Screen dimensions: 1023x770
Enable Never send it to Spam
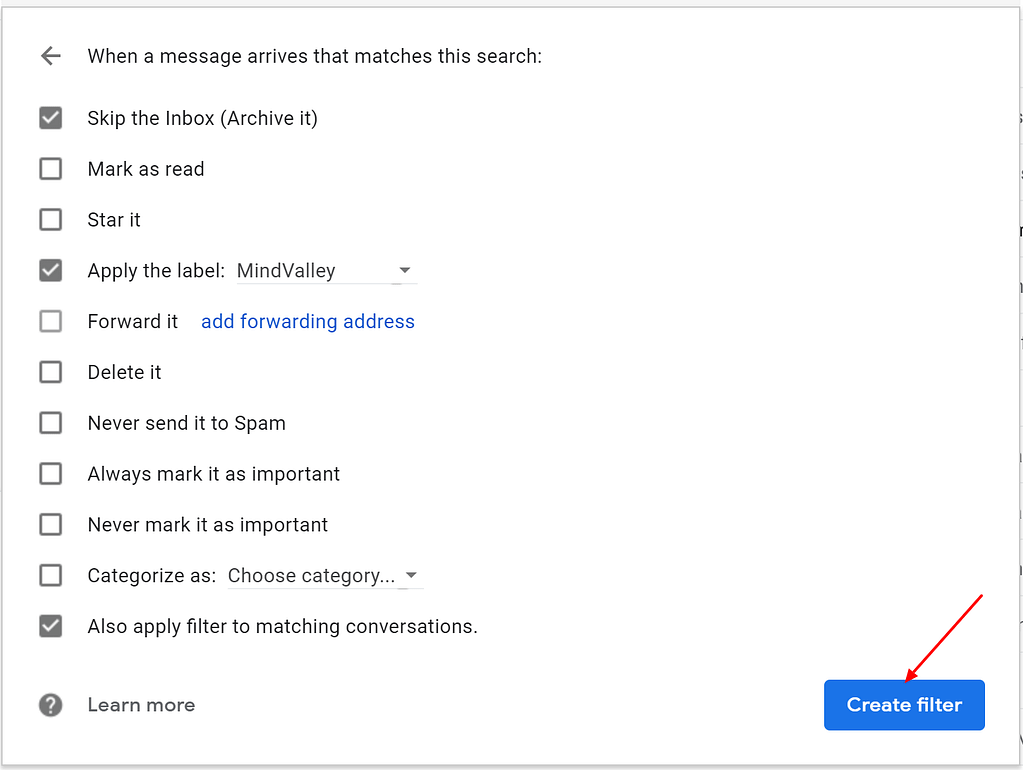coord(51,423)
